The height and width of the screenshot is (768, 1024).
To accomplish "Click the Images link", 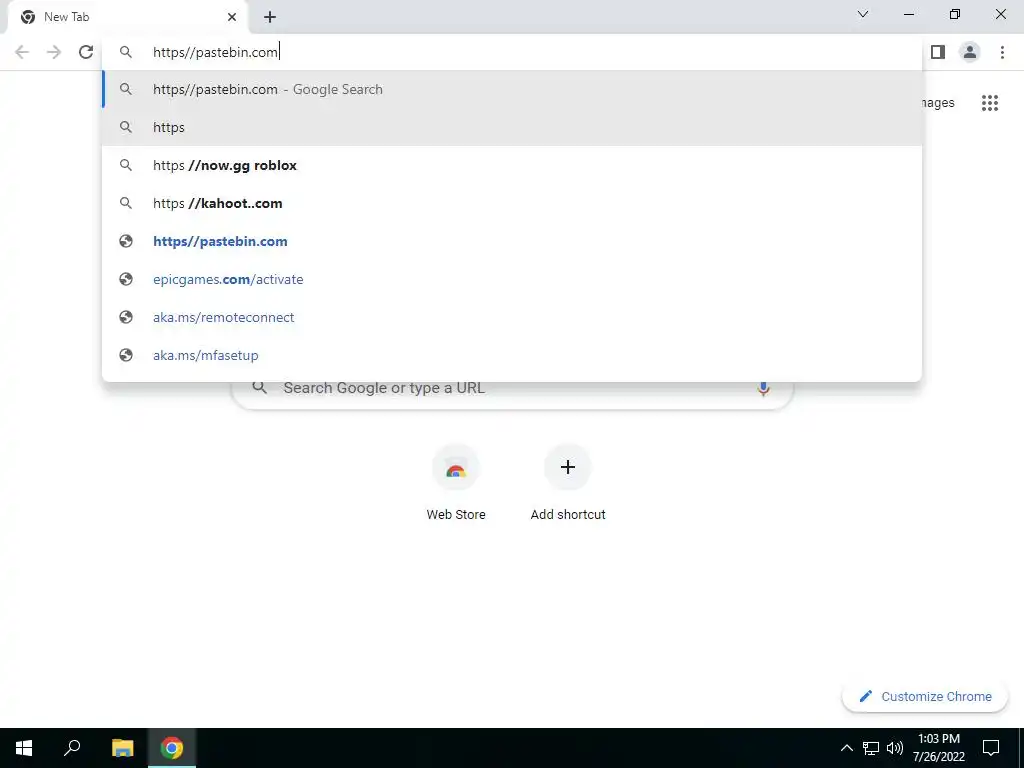I will pos(938,103).
